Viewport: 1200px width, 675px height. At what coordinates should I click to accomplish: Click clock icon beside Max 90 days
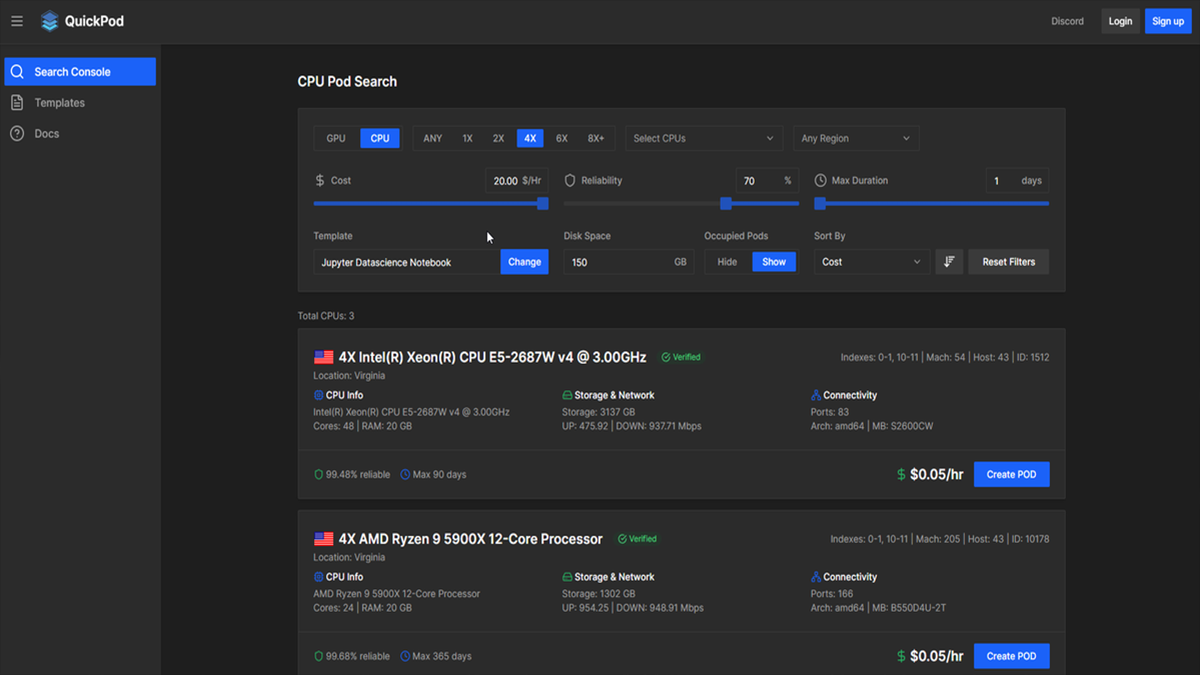(x=405, y=475)
